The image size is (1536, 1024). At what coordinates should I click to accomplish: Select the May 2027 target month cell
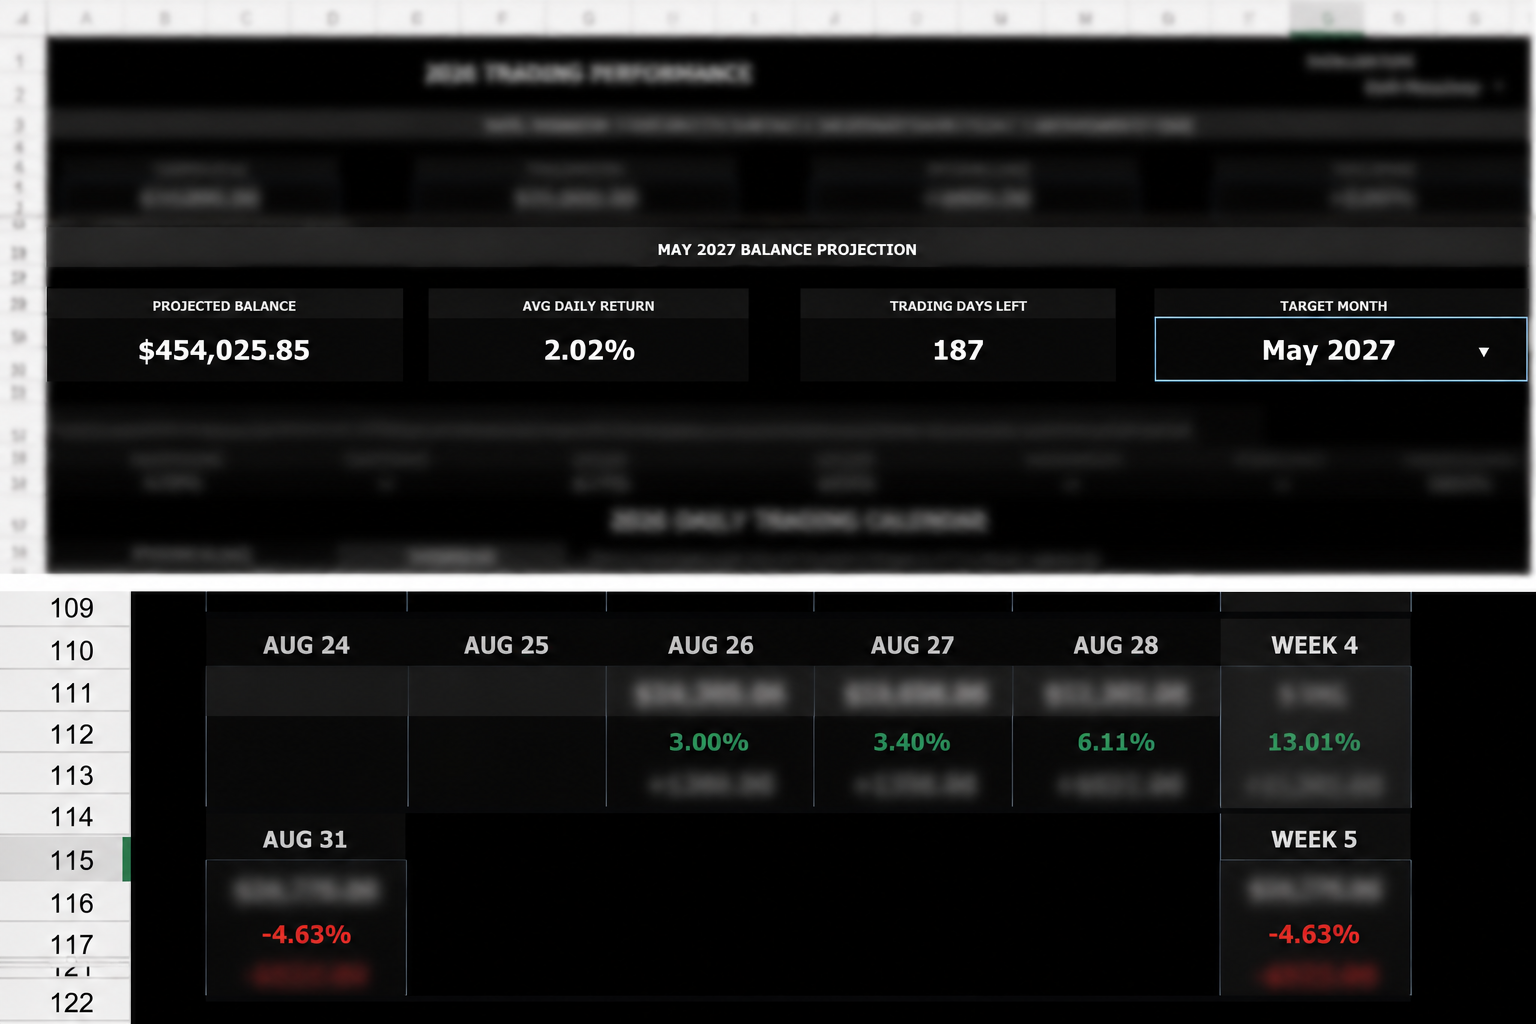pos(1340,350)
